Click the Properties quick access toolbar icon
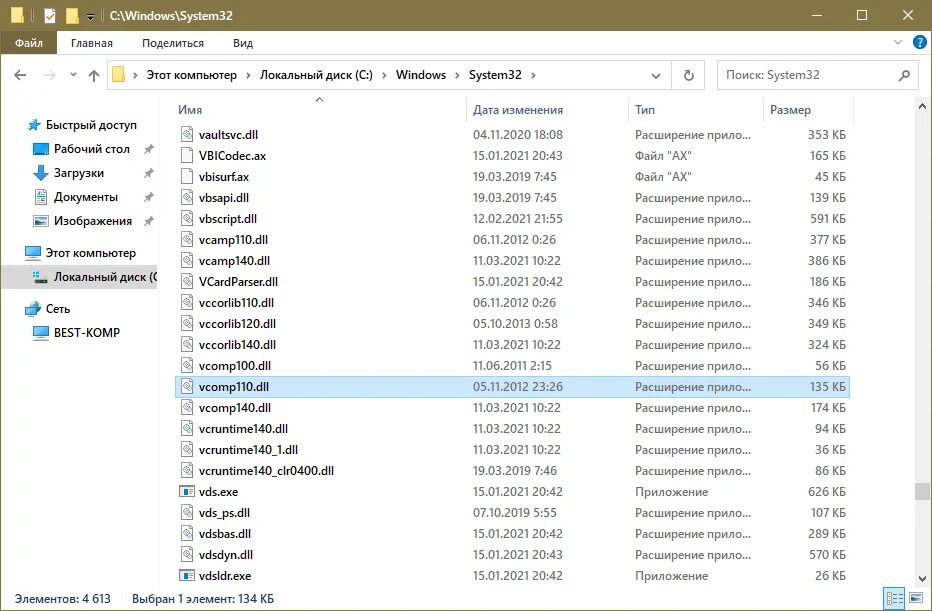The height and width of the screenshot is (611, 932). 50,16
